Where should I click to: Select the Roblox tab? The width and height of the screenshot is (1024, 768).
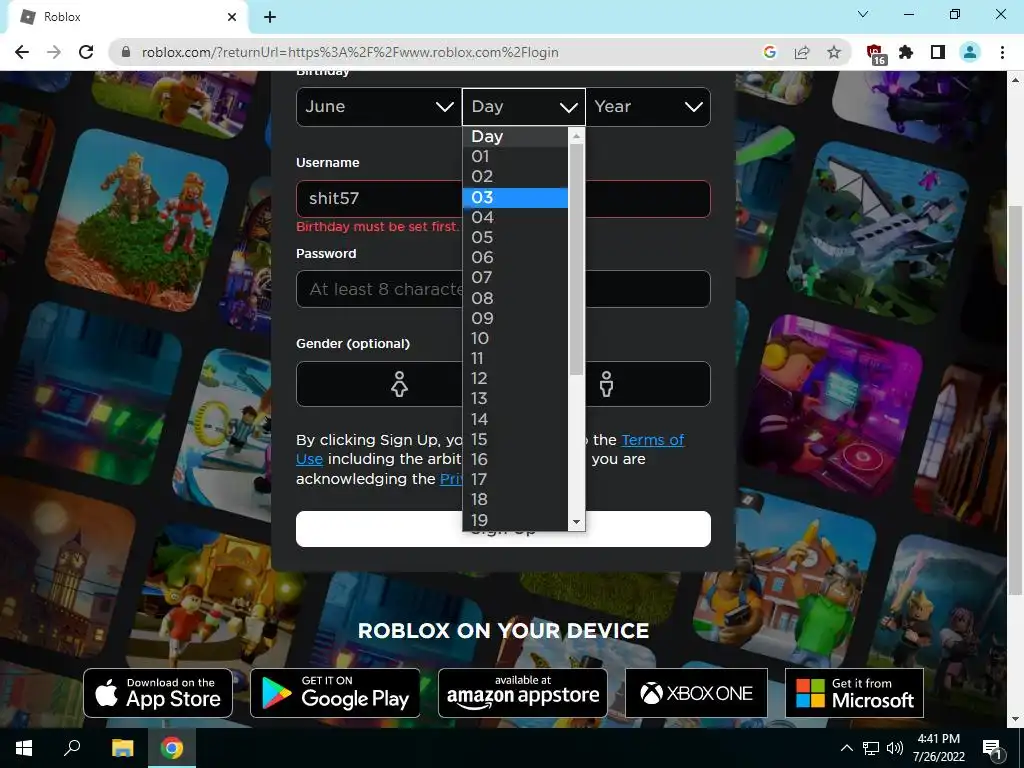tap(127, 17)
